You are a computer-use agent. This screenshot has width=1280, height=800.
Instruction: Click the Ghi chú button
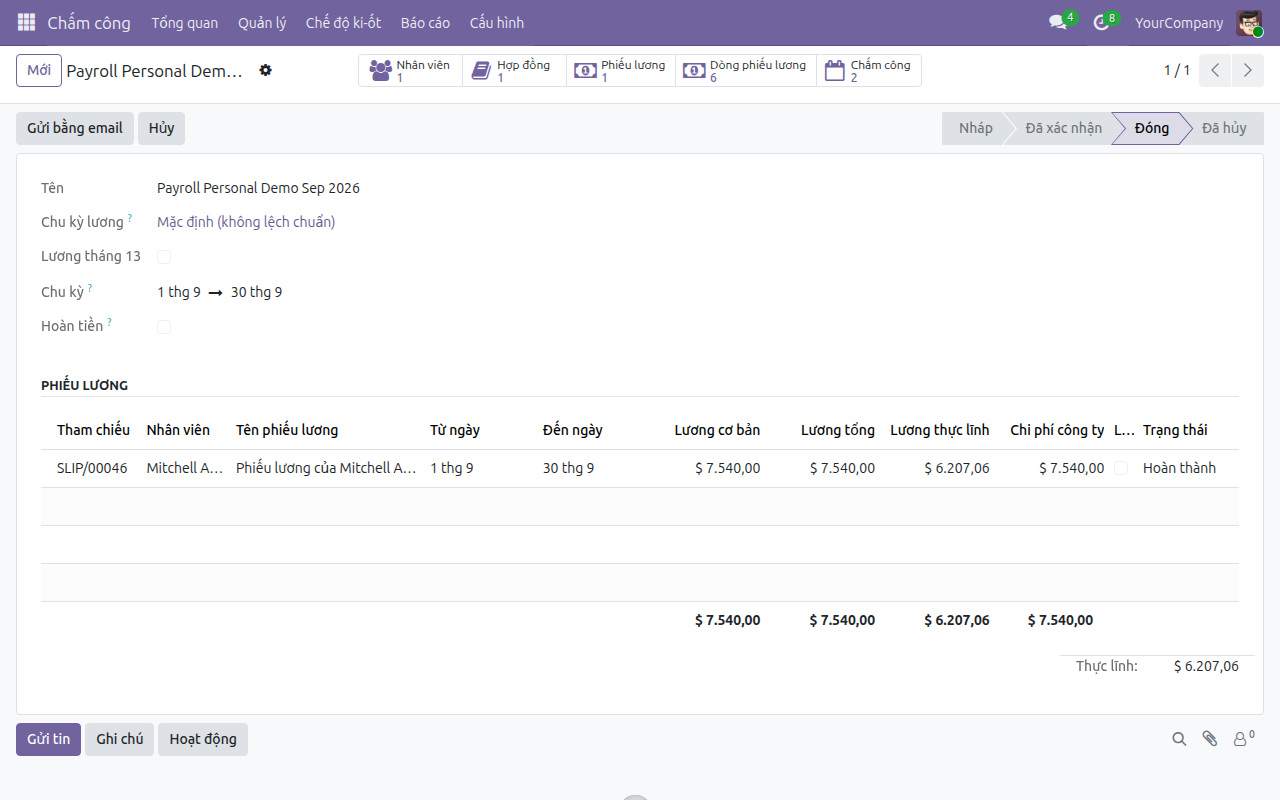[x=119, y=739]
